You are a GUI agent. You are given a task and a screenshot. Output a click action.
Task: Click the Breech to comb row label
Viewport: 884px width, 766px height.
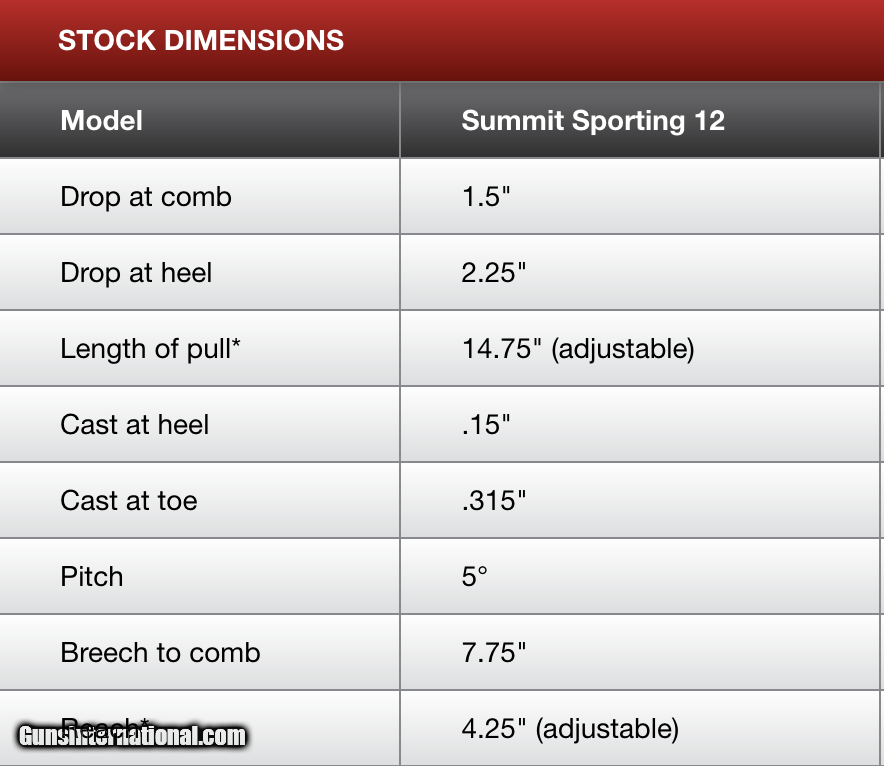pos(161,653)
